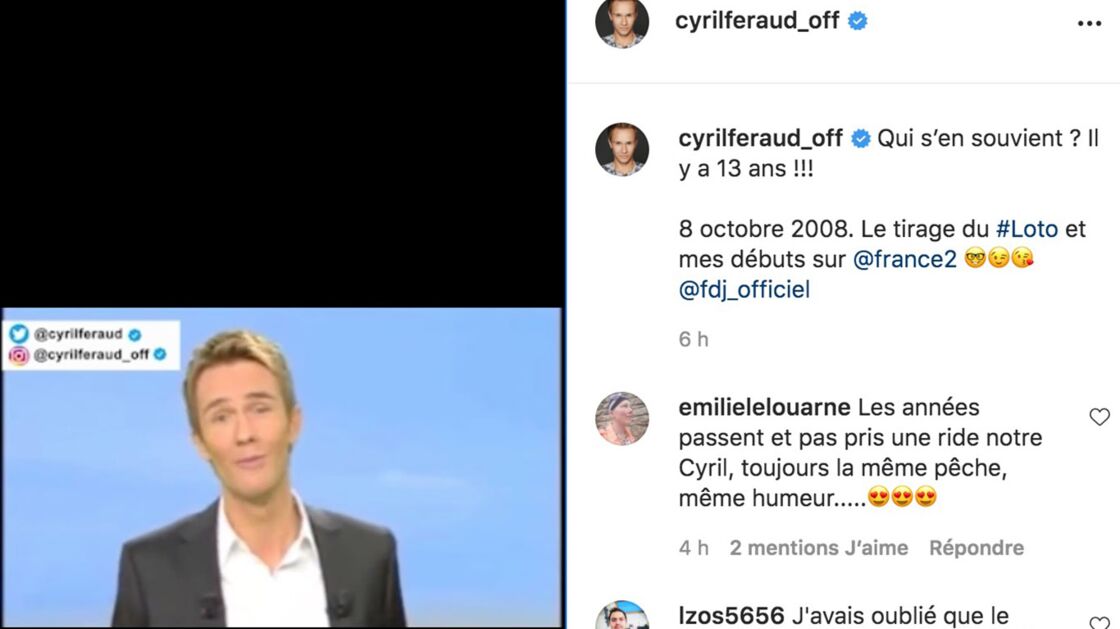Open the #Loto hashtag link
Image resolution: width=1120 pixels, height=629 pixels.
point(1026,229)
